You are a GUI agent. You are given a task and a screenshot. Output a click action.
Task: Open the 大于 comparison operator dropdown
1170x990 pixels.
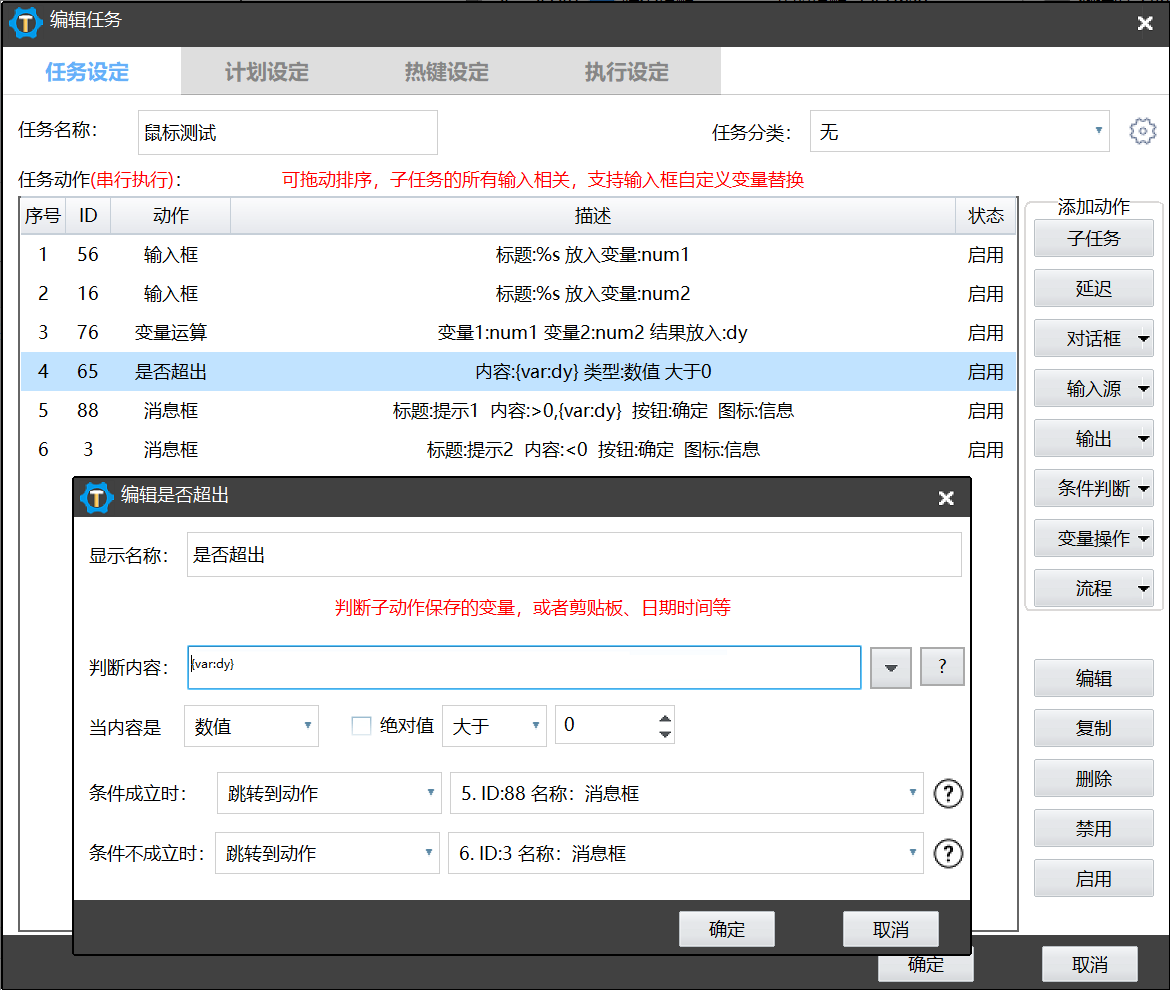click(494, 727)
